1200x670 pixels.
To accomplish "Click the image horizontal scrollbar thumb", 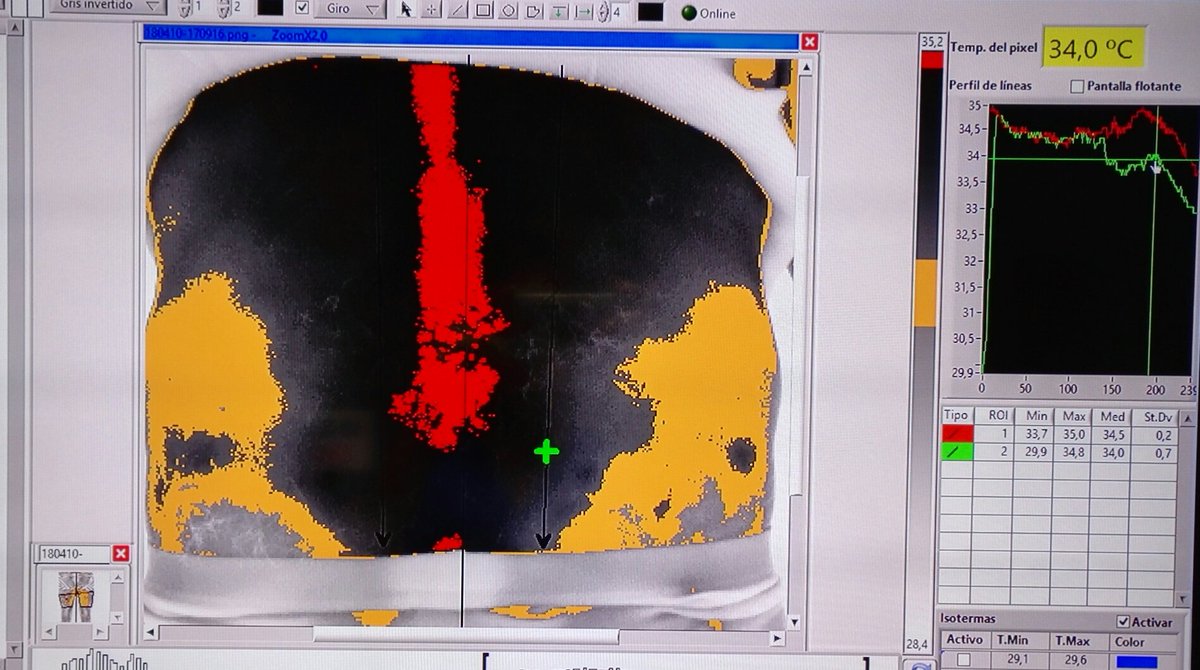I will tap(465, 635).
